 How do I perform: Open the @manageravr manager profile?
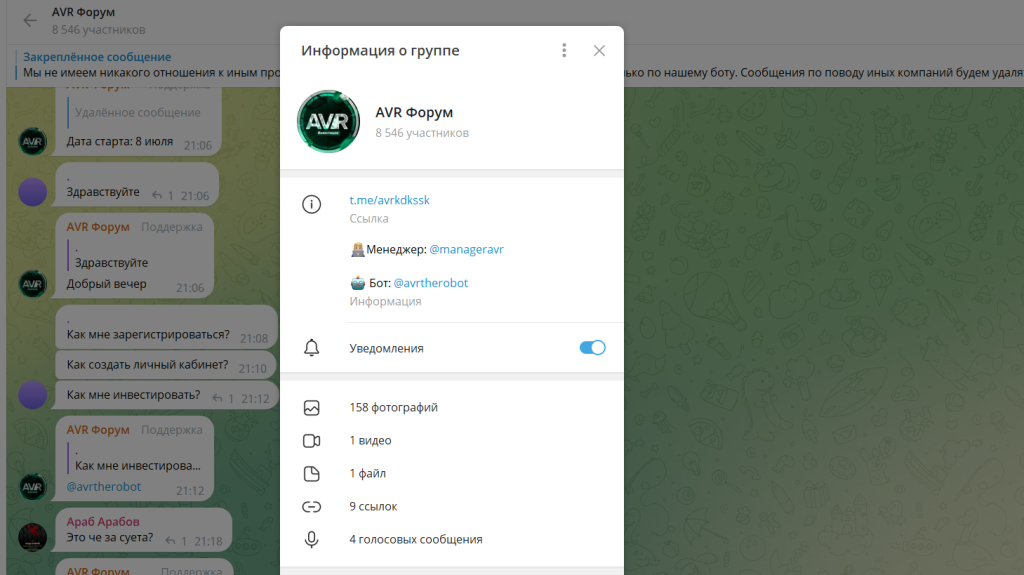pos(466,249)
